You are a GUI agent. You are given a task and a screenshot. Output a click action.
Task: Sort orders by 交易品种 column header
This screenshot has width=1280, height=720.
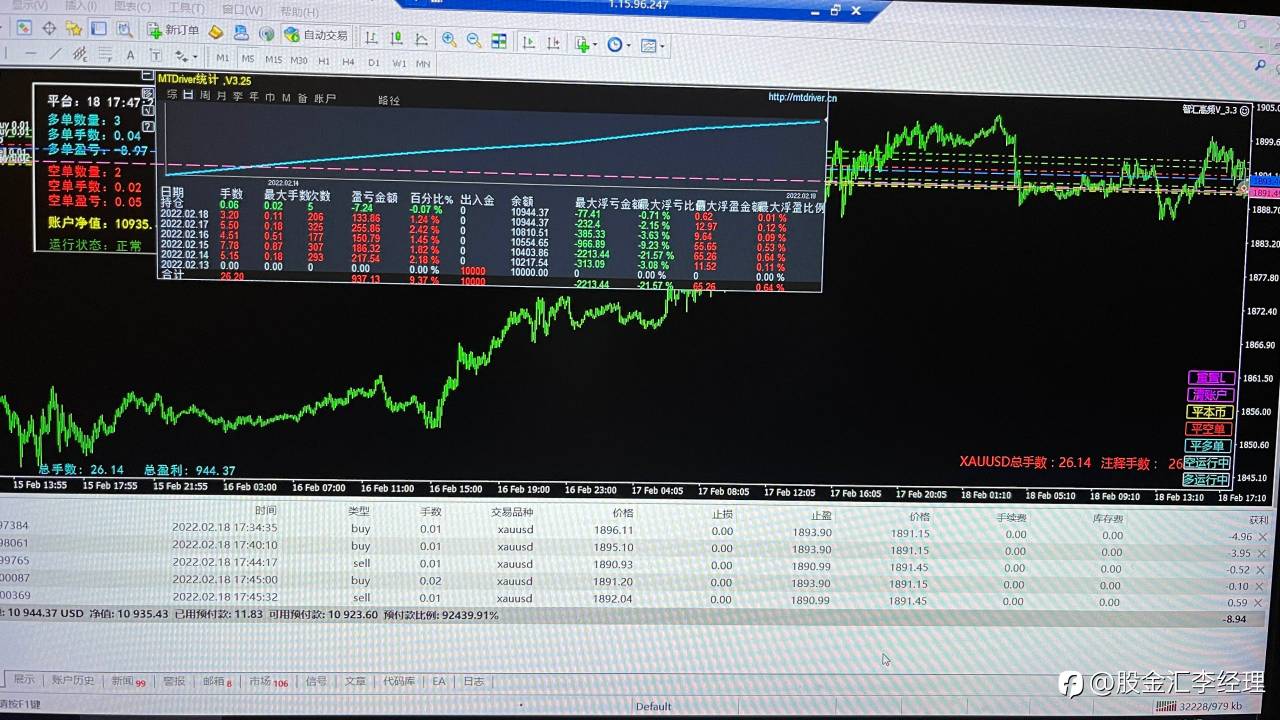click(x=512, y=513)
